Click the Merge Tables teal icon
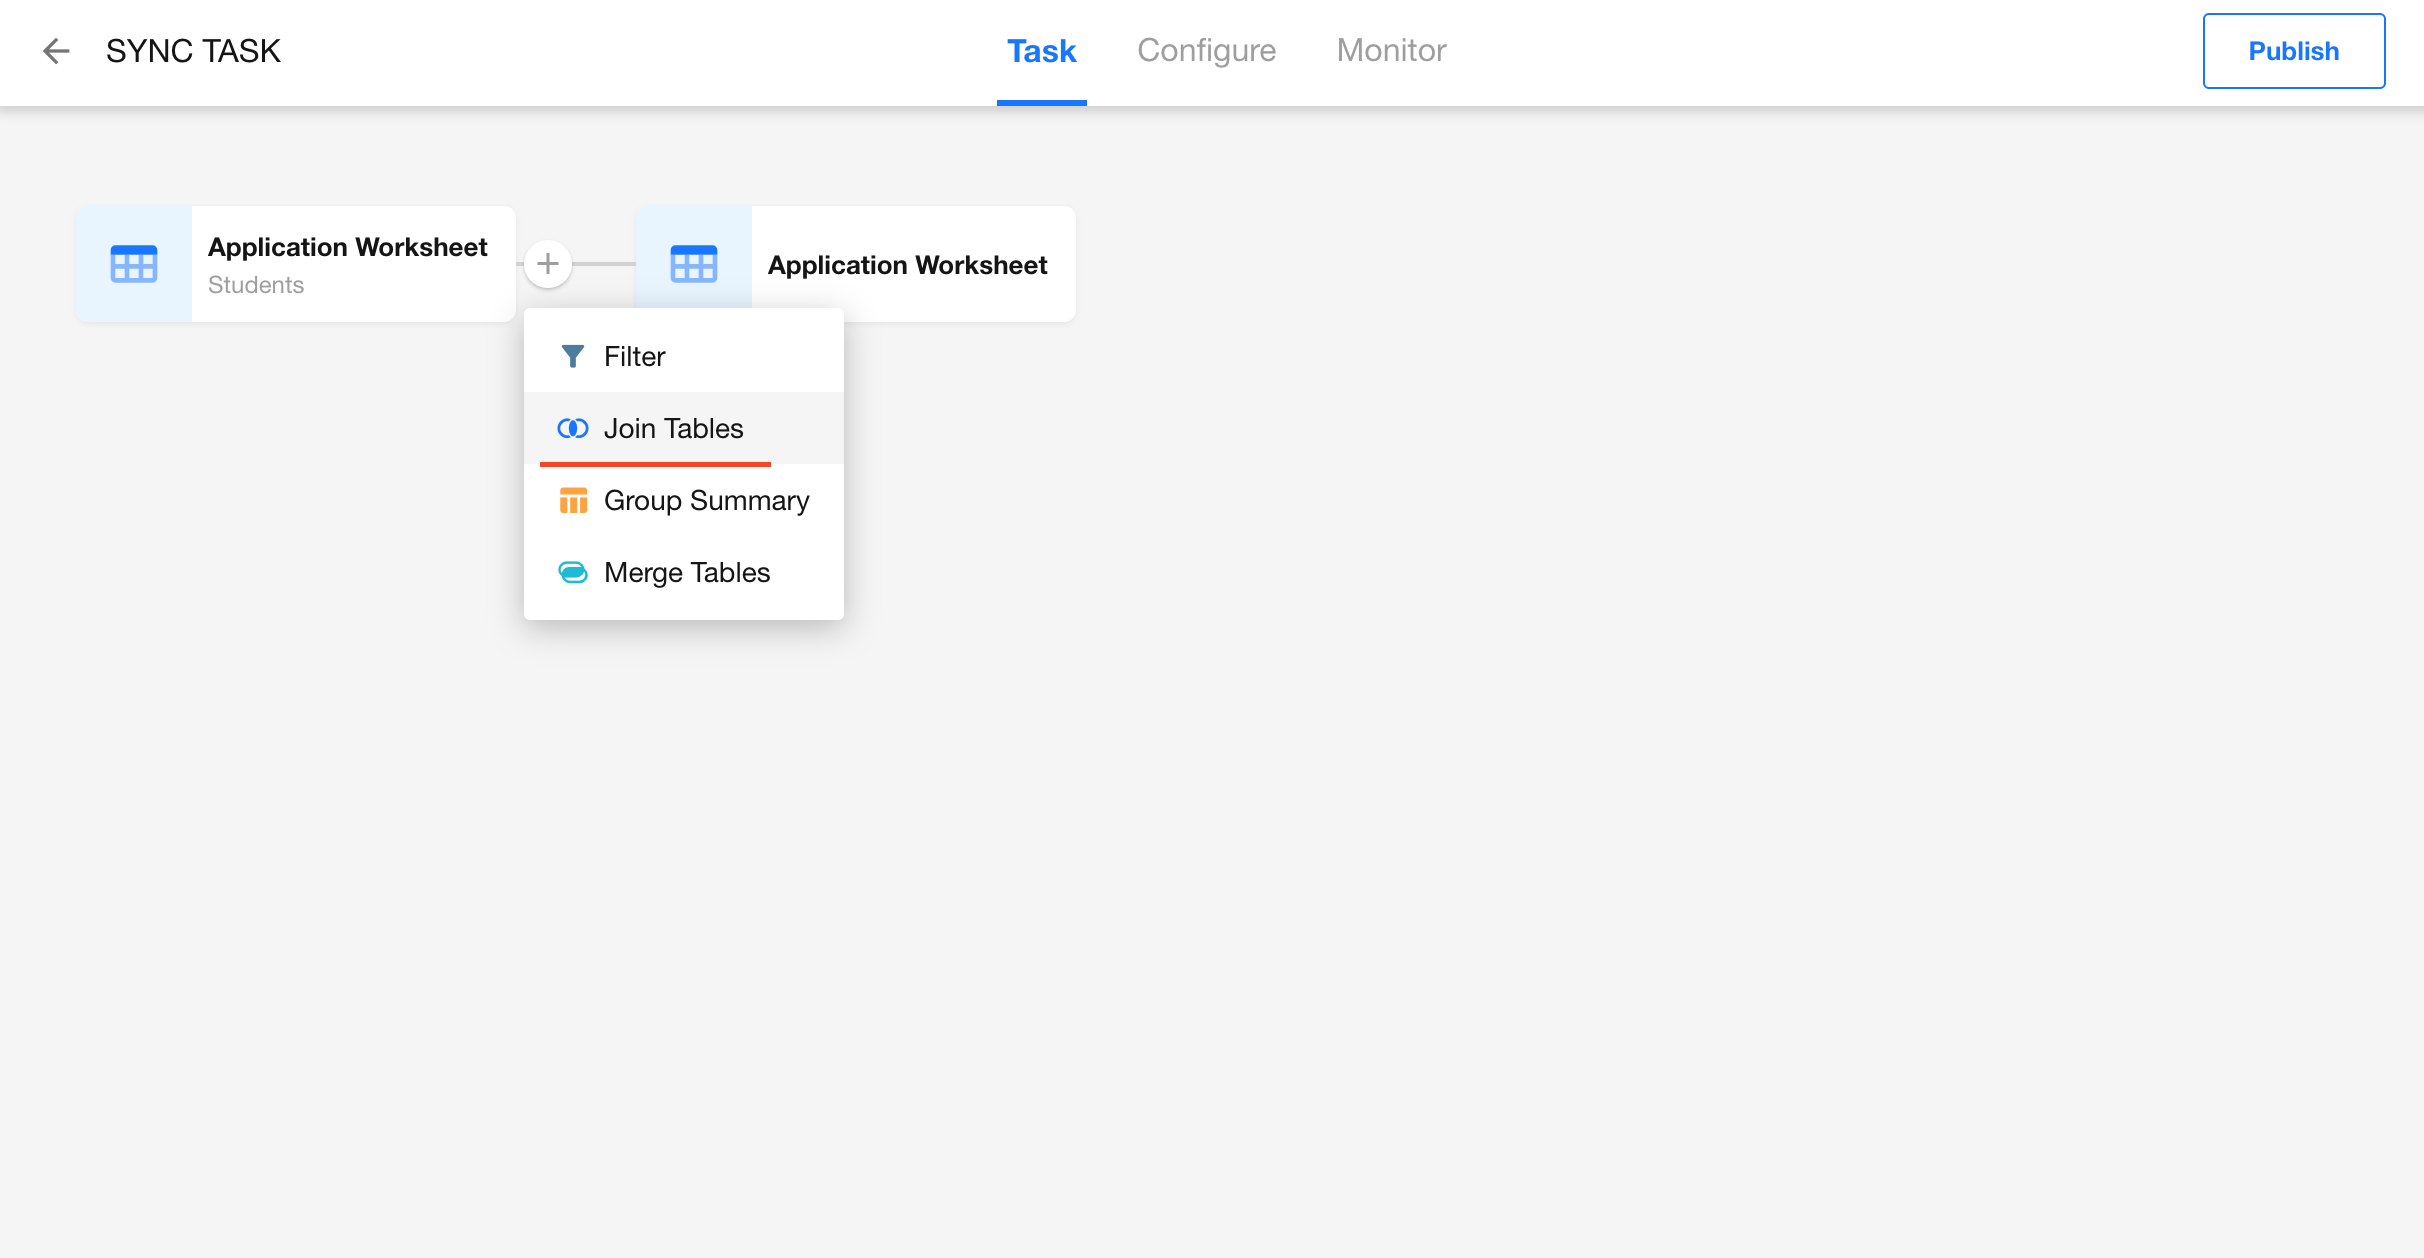The width and height of the screenshot is (2424, 1258). 572,572
